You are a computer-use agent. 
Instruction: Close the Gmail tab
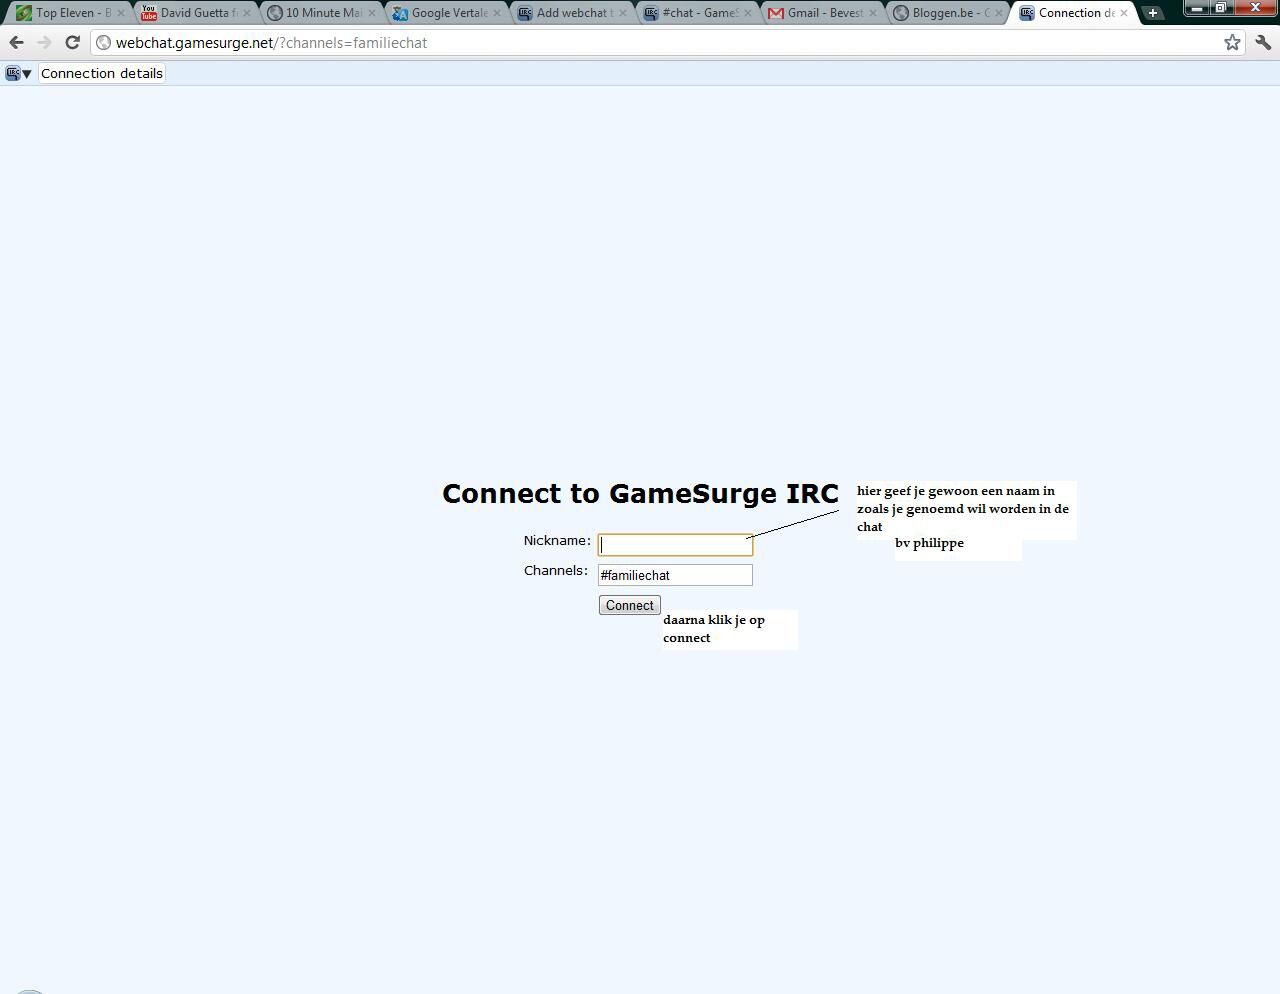[872, 13]
